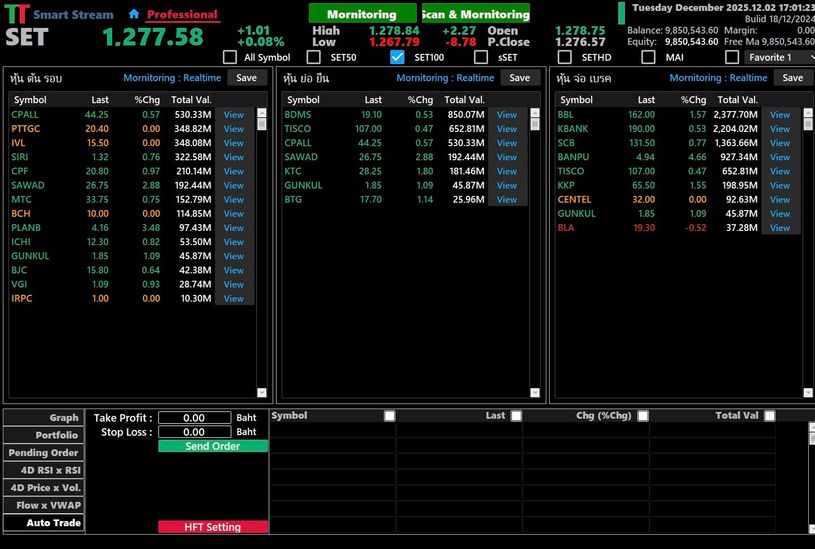Select the Flow x VWAP tab
Image resolution: width=815 pixels, height=549 pixels.
42,505
